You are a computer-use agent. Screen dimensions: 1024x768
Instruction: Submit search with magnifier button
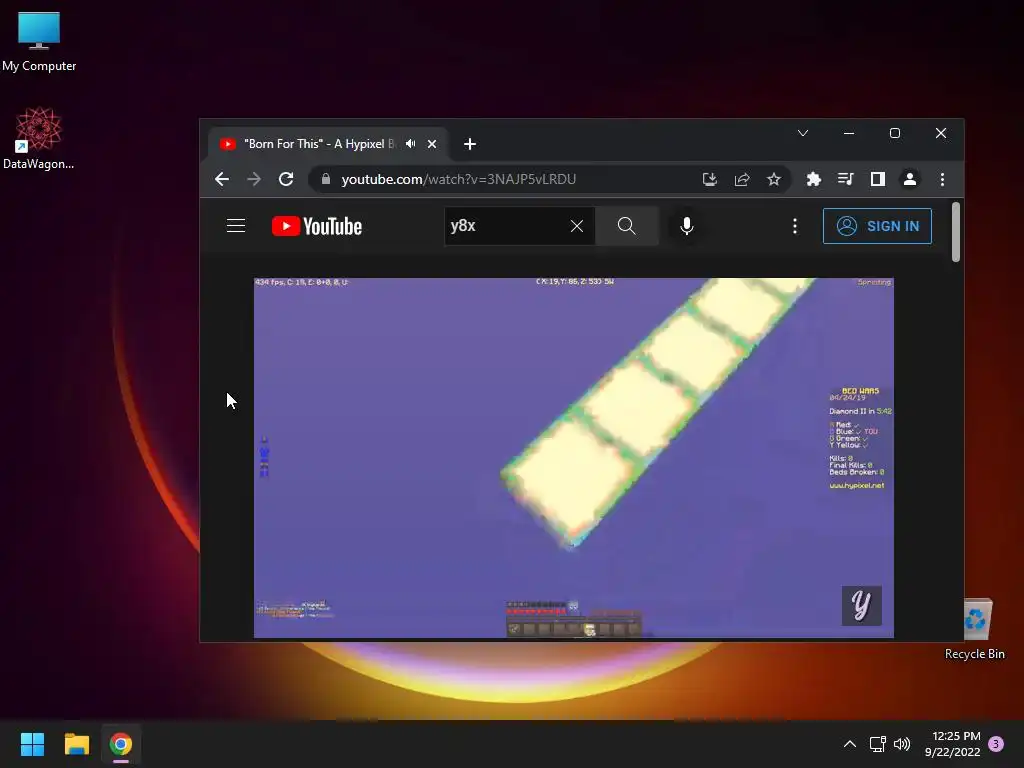click(x=626, y=226)
